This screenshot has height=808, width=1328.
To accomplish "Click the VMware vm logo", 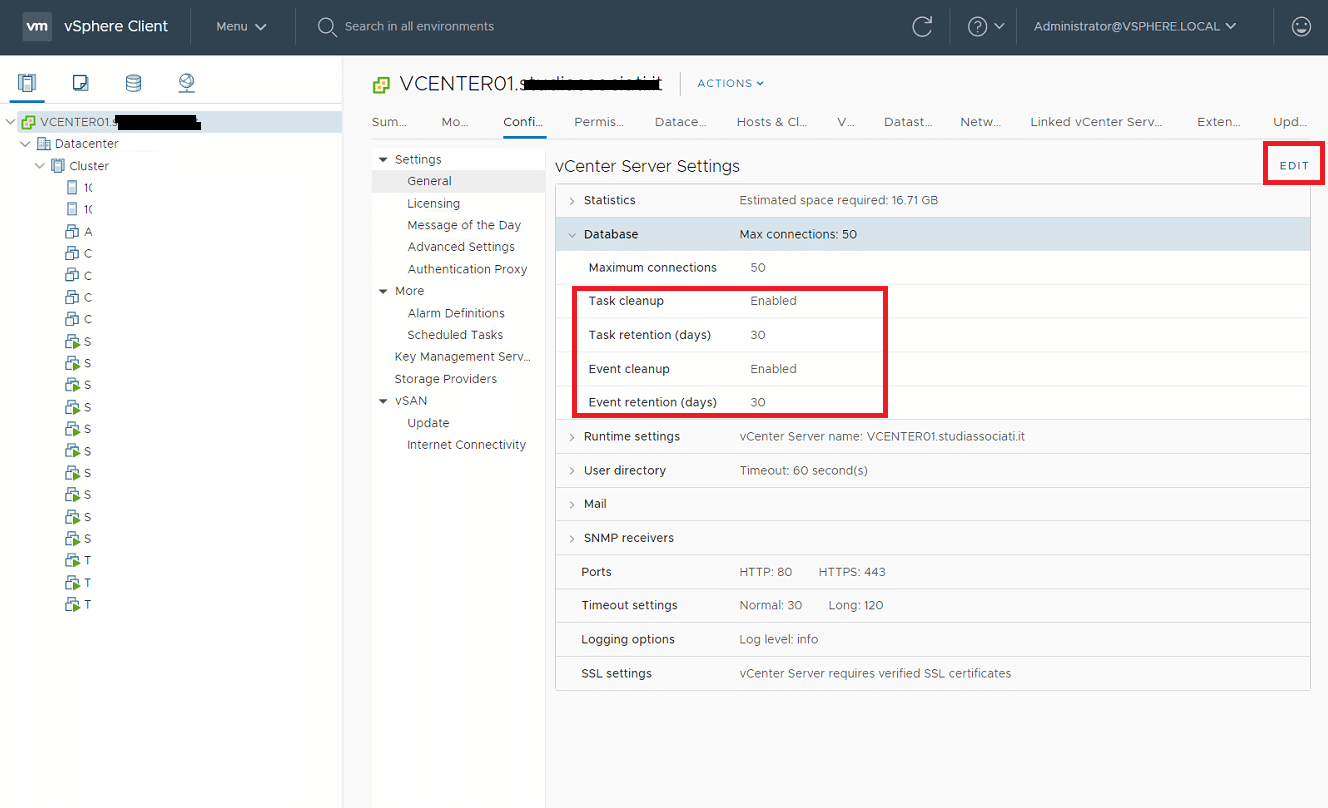I will coord(37,27).
